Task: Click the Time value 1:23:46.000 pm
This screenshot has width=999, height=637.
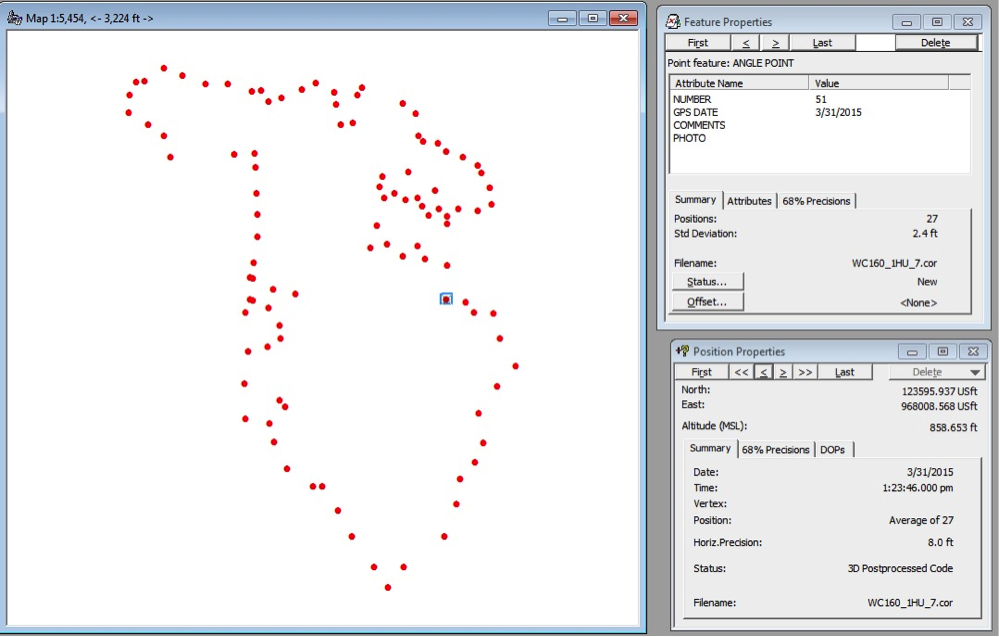Action: [917, 488]
